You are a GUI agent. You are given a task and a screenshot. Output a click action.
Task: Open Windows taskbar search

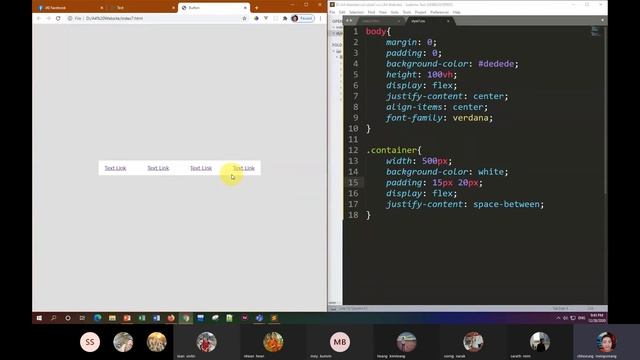(53, 318)
